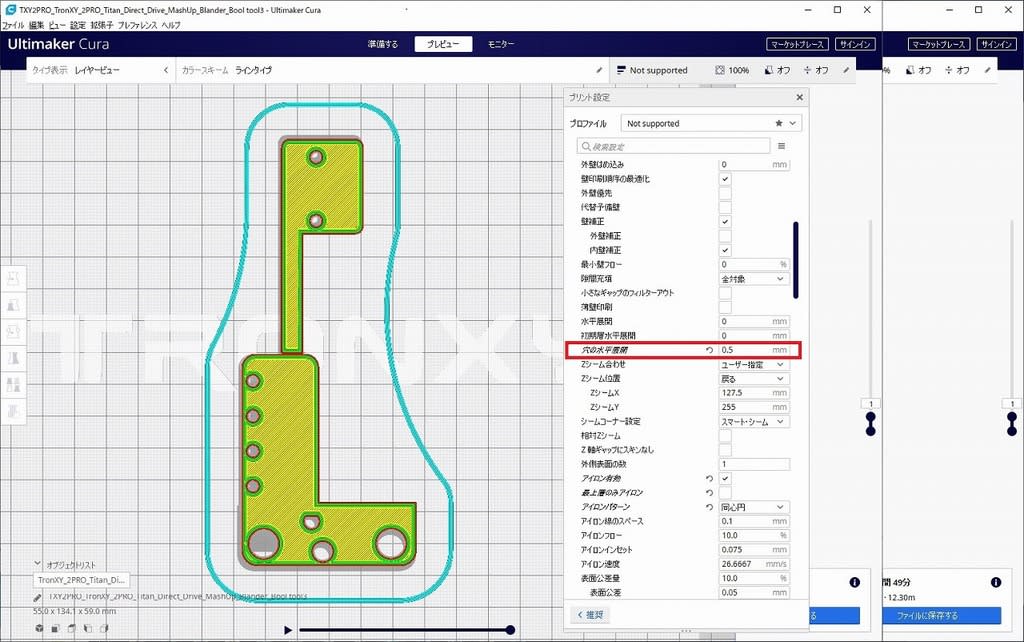Open the Zシーム合わせ dropdown
Screen dimensions: 1024x642
pos(754,364)
